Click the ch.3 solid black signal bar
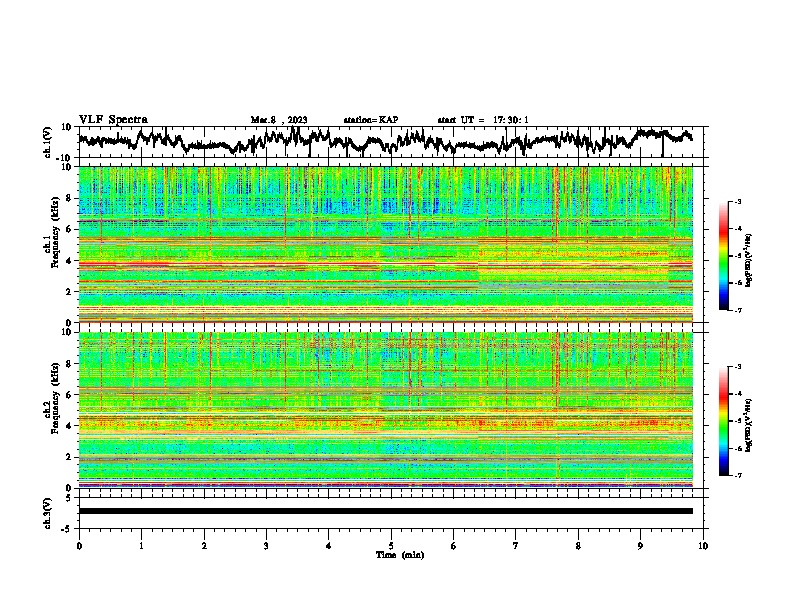792x612 pixels. pos(385,511)
